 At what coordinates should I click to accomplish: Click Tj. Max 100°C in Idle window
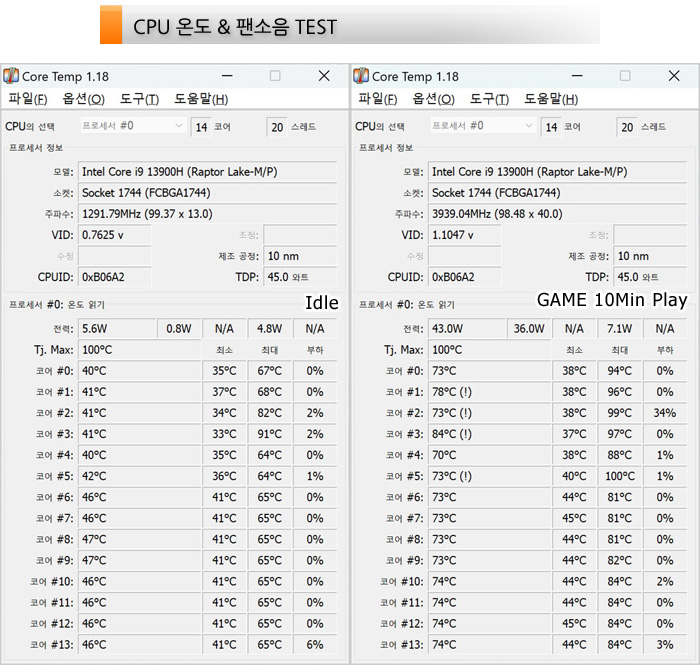click(140, 350)
